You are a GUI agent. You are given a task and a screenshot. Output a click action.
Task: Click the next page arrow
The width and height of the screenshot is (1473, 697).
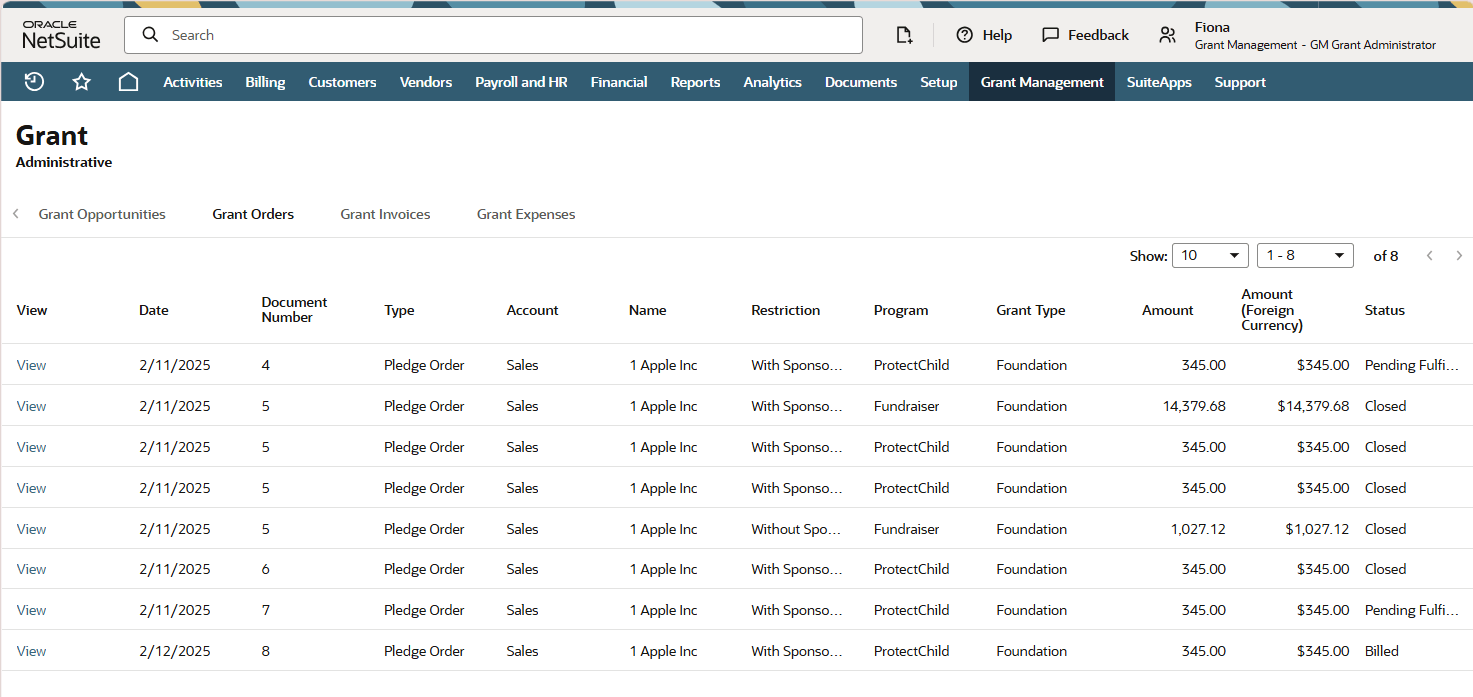1458,255
